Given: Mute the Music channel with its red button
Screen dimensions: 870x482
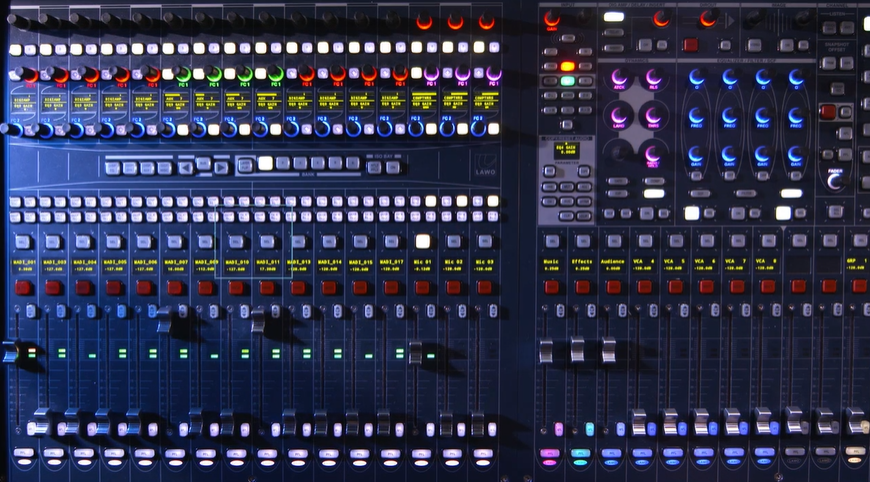Looking at the screenshot, I should tap(551, 287).
